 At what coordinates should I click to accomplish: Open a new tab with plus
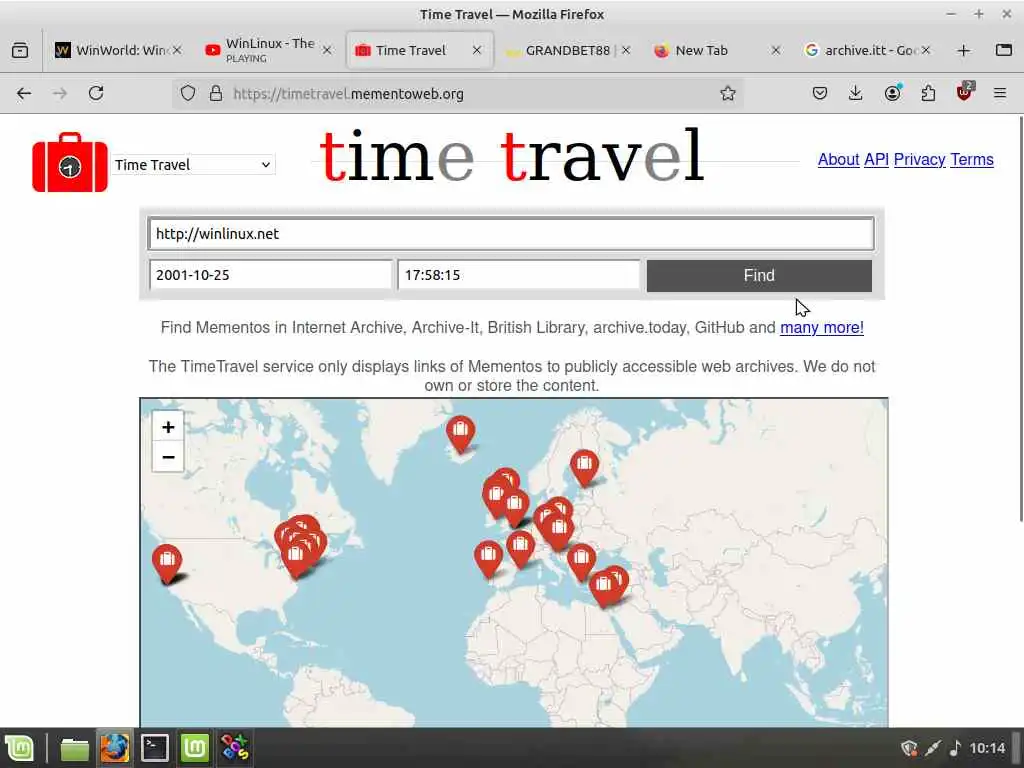tap(963, 50)
